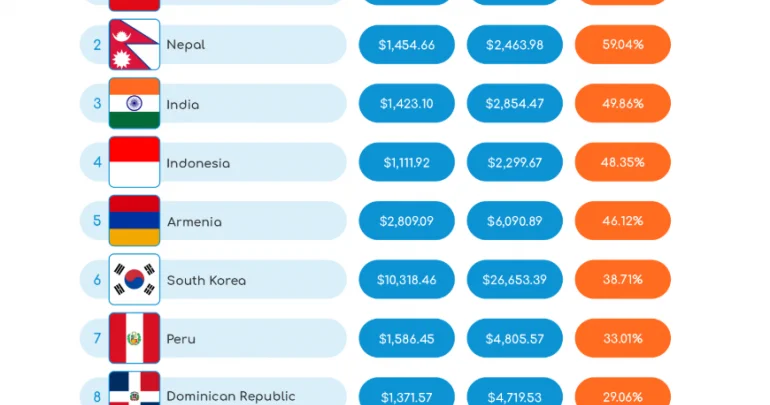Click the $1,111.92 value for Indonesia
This screenshot has height=405, width=770.
tap(407, 162)
